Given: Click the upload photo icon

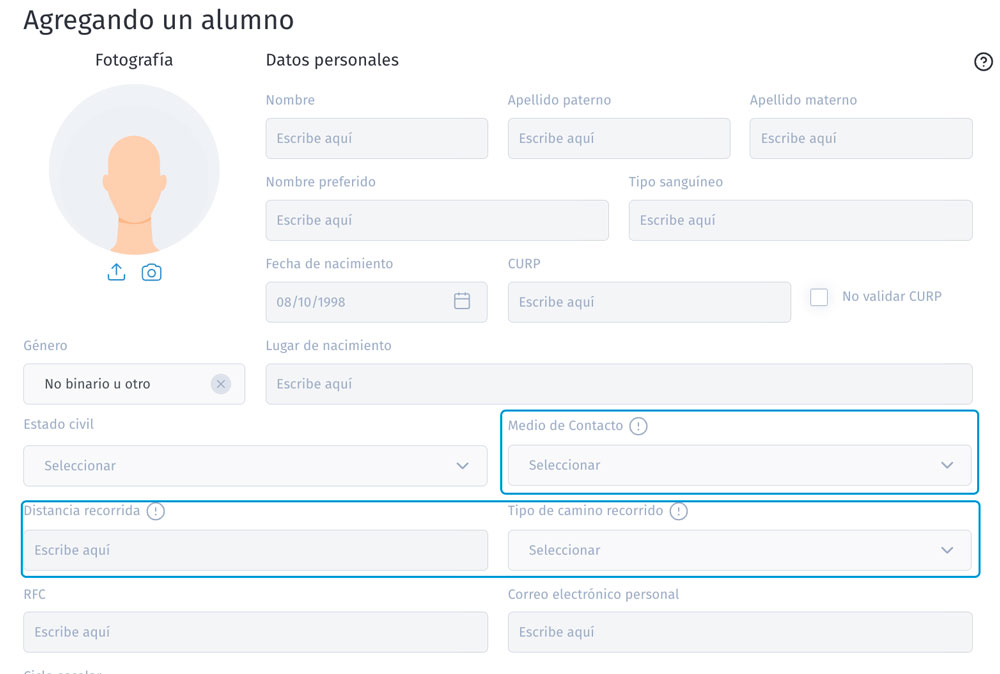Looking at the screenshot, I should tap(116, 272).
